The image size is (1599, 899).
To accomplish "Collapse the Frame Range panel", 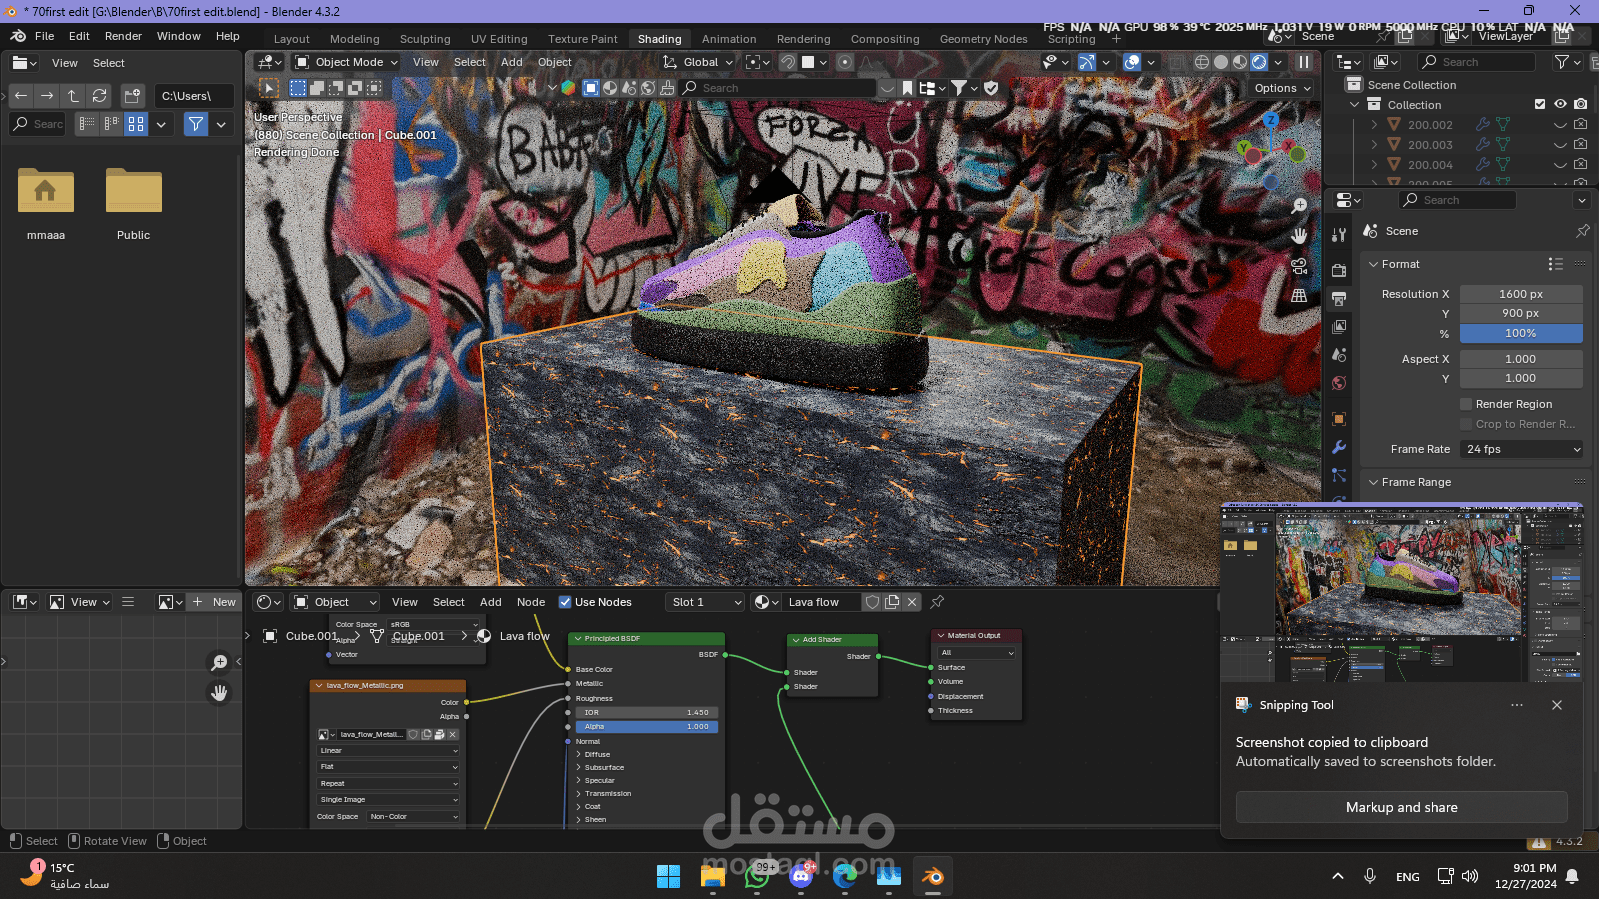I will 1373,482.
